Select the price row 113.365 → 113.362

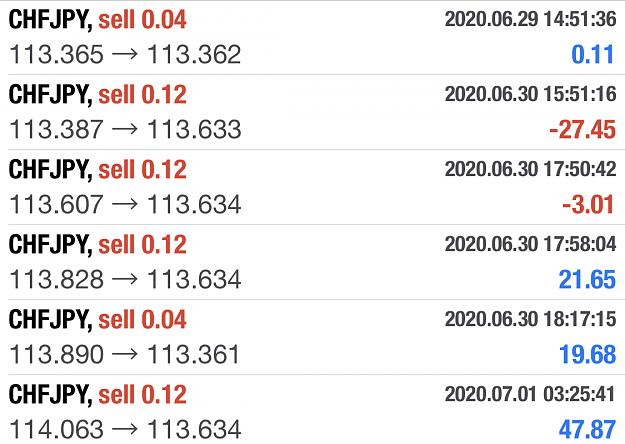(x=125, y=55)
